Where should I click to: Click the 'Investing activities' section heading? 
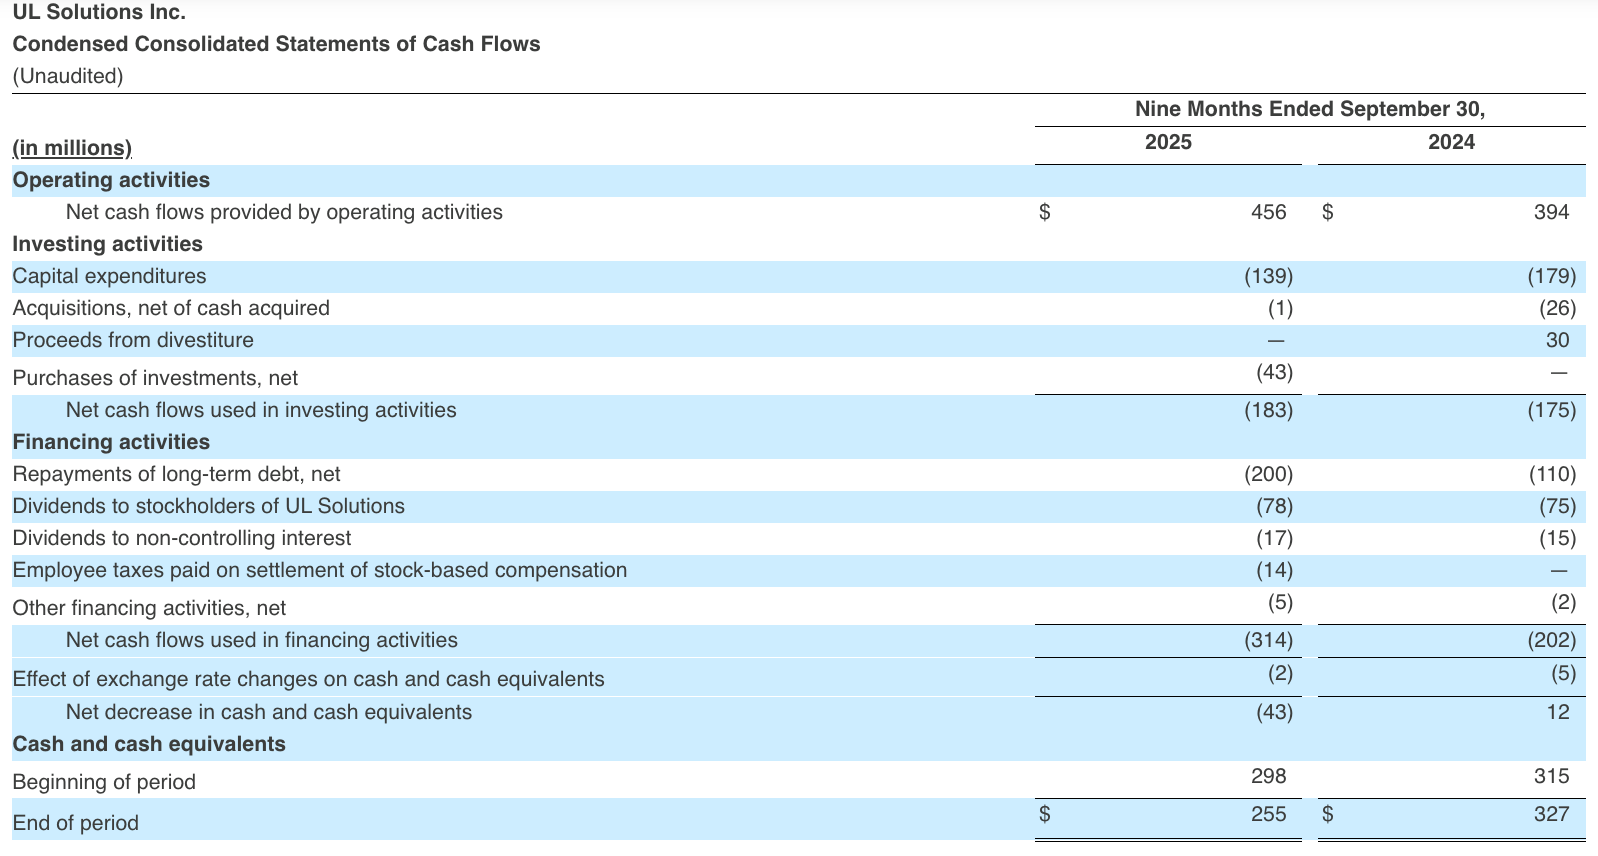[x=107, y=244]
